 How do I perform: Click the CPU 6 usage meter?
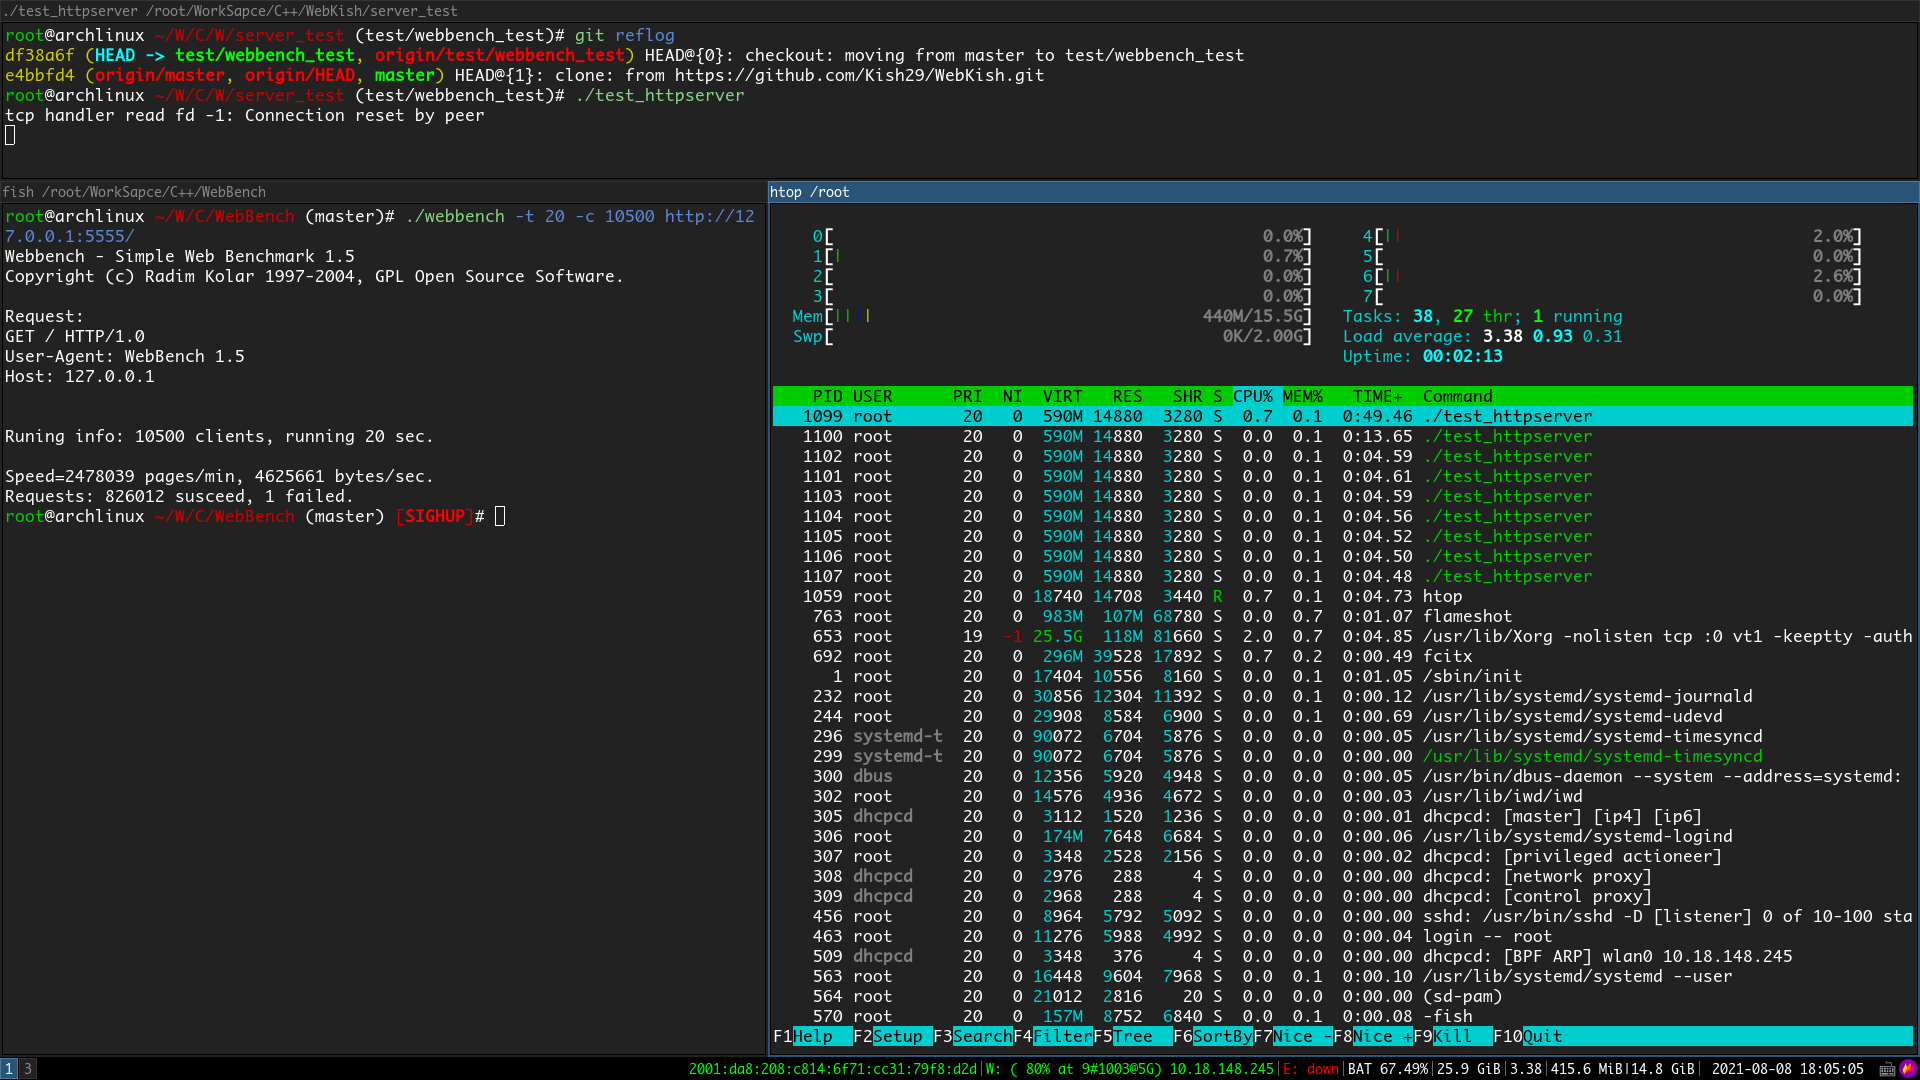pyautogui.click(x=1612, y=276)
